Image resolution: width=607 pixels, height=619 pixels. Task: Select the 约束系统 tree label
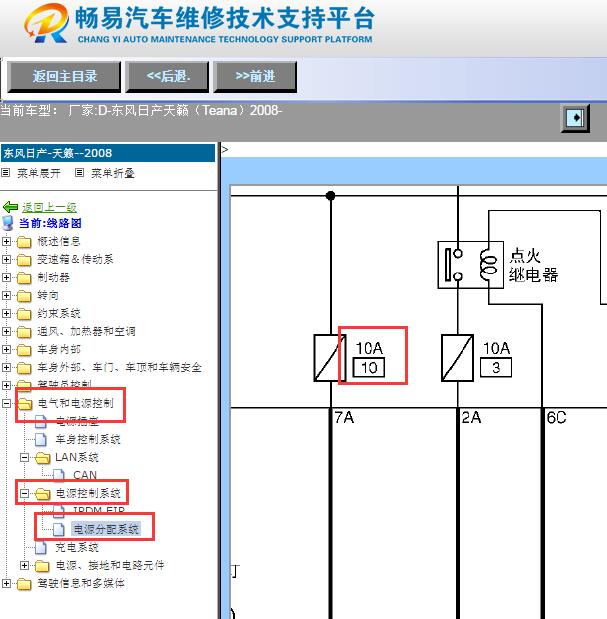click(59, 313)
